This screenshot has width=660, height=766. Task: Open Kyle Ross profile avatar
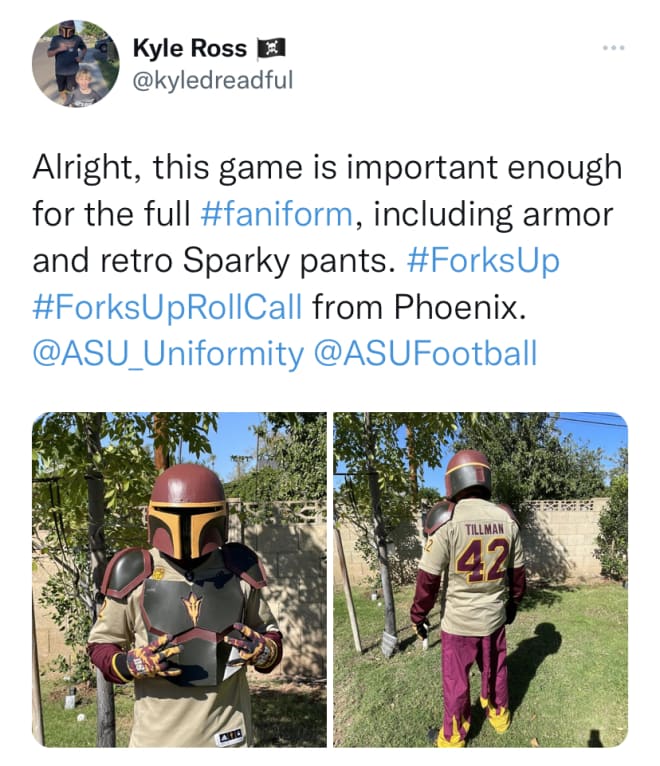click(x=76, y=64)
